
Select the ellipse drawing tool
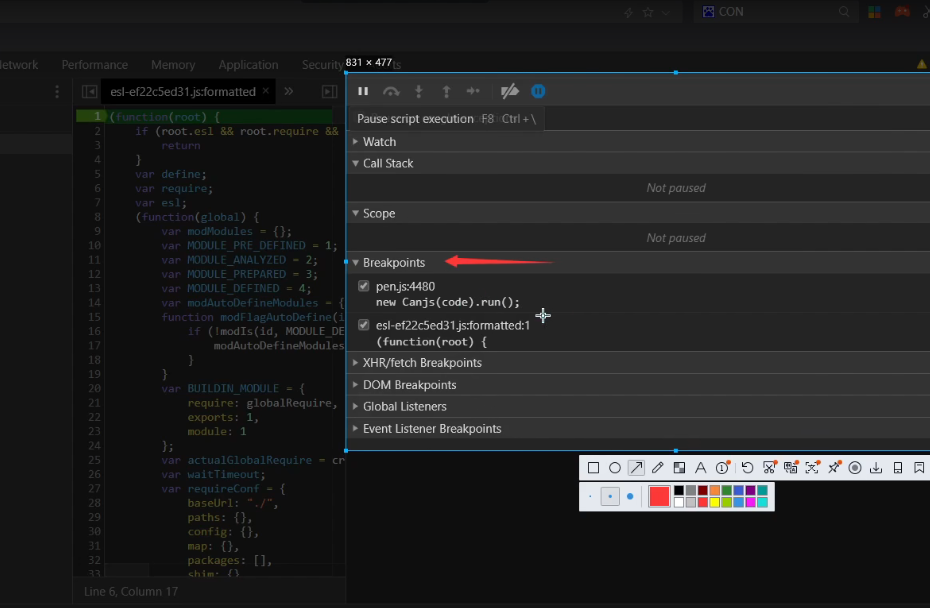[614, 468]
